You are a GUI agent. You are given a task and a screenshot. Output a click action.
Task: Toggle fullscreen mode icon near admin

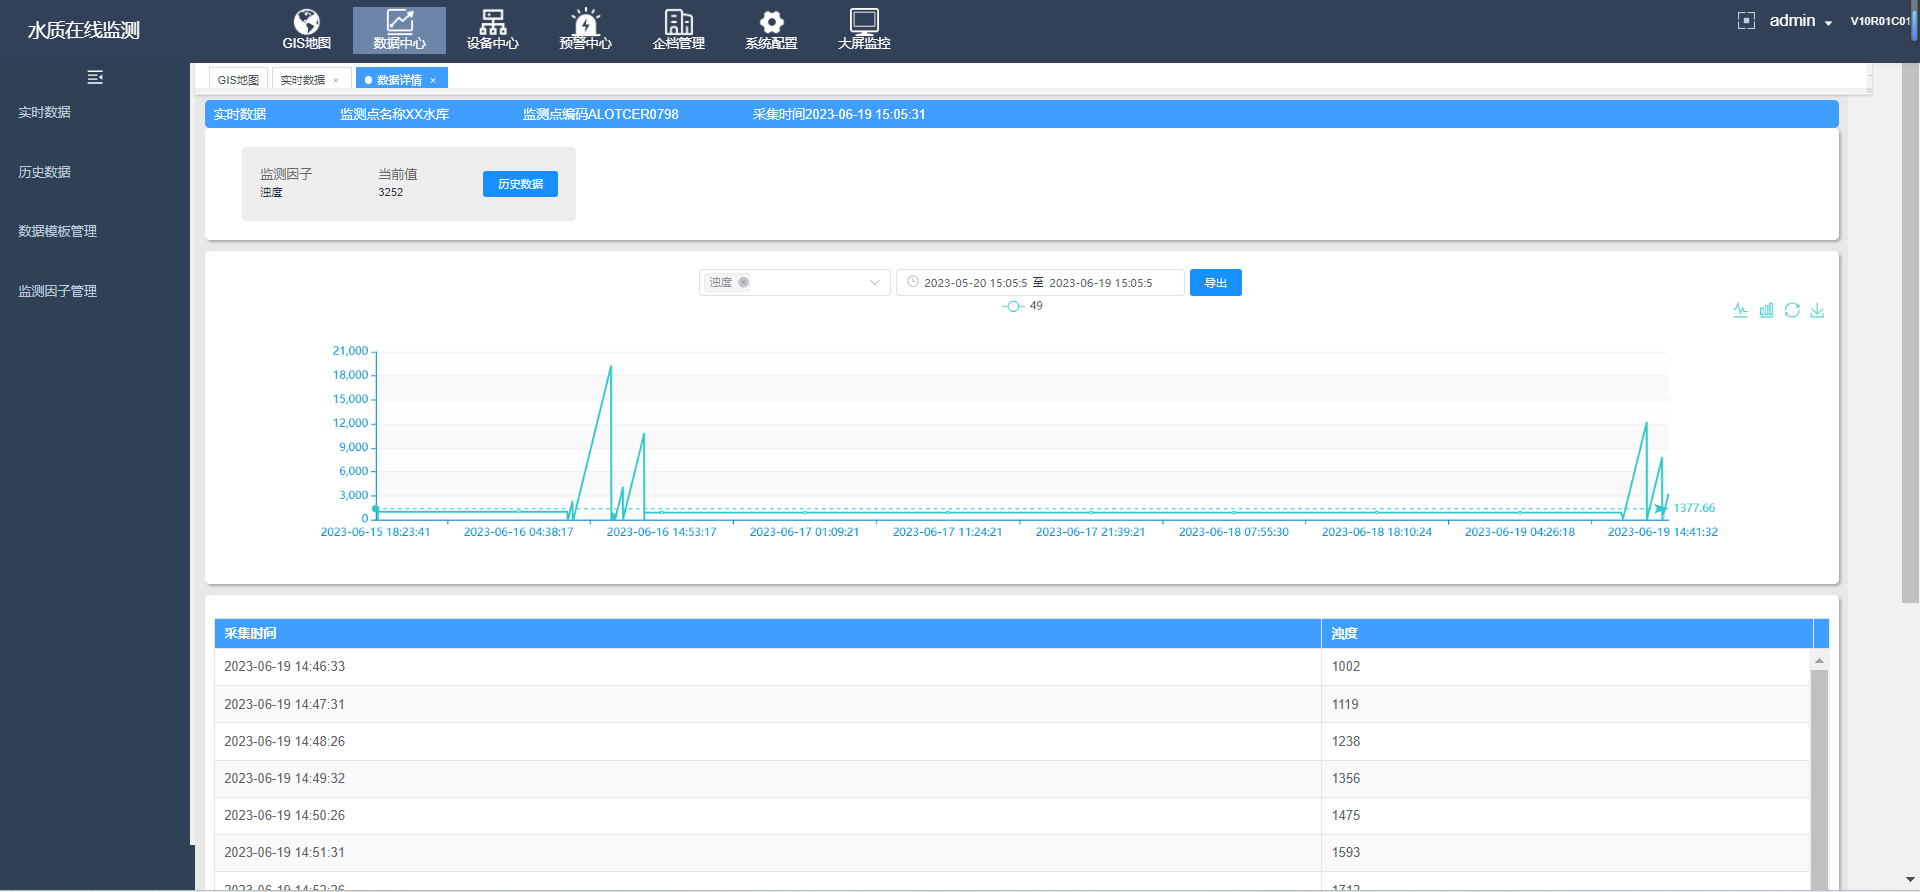click(x=1746, y=21)
